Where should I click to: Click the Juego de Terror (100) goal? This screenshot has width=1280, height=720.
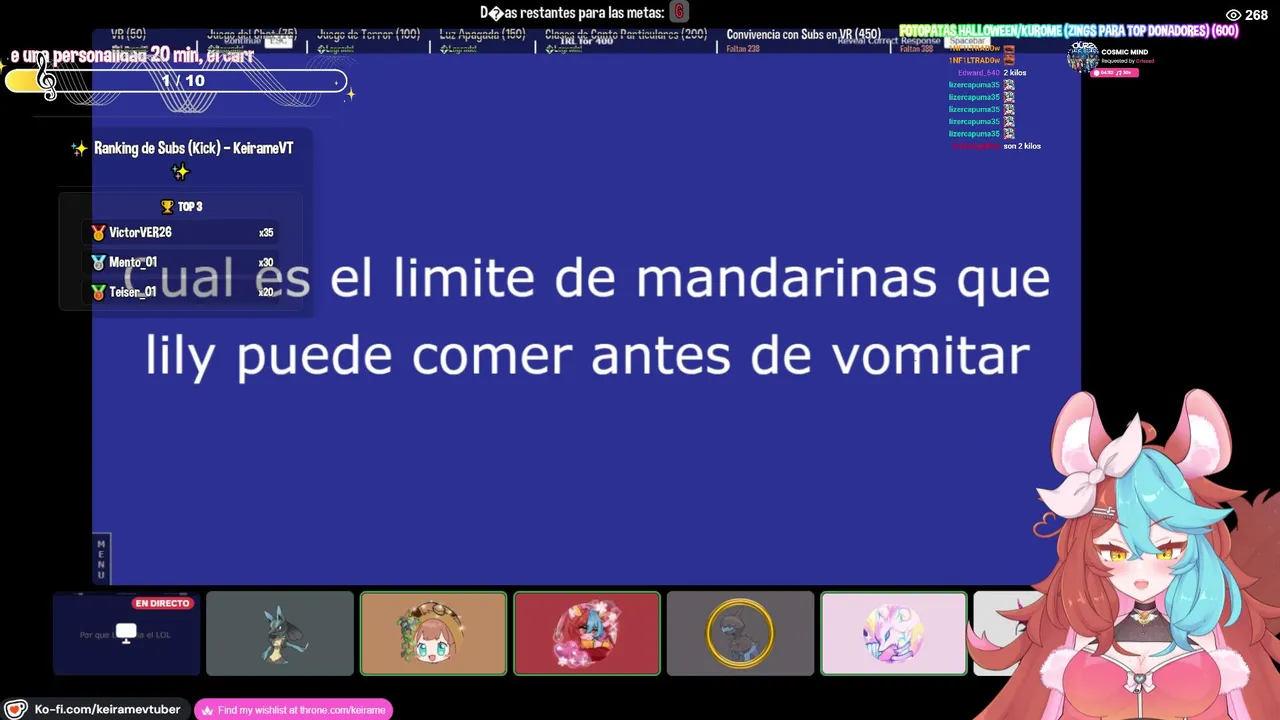point(368,34)
